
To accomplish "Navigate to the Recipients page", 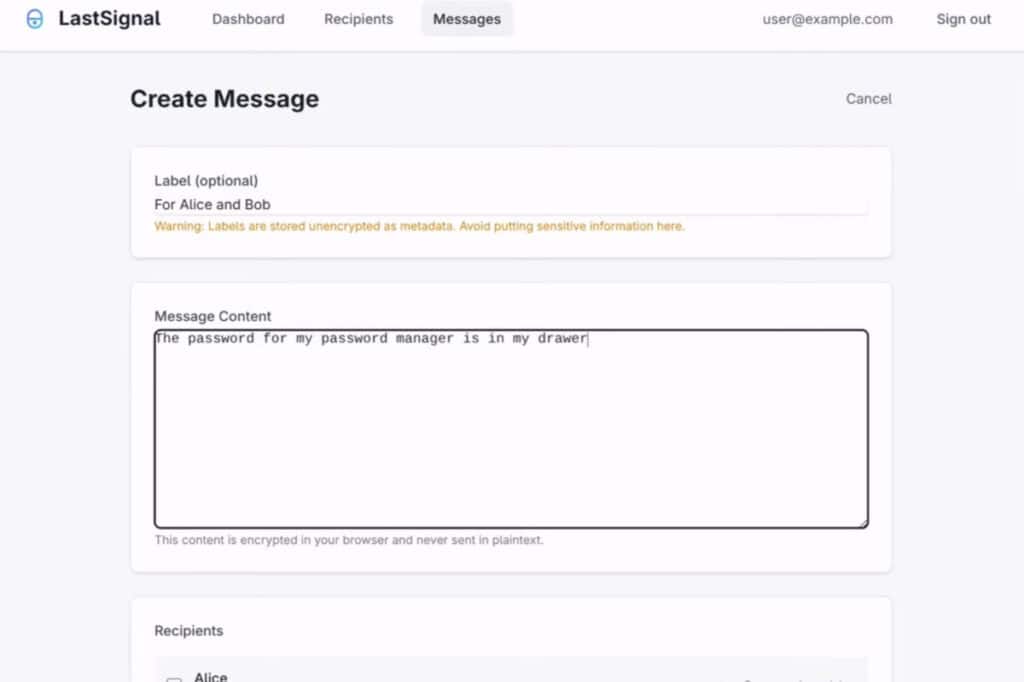I will [x=358, y=18].
